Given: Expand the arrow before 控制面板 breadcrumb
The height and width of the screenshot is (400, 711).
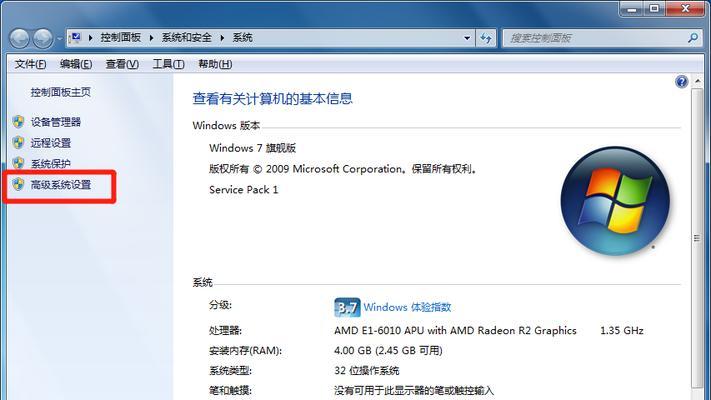Looking at the screenshot, I should [91, 38].
